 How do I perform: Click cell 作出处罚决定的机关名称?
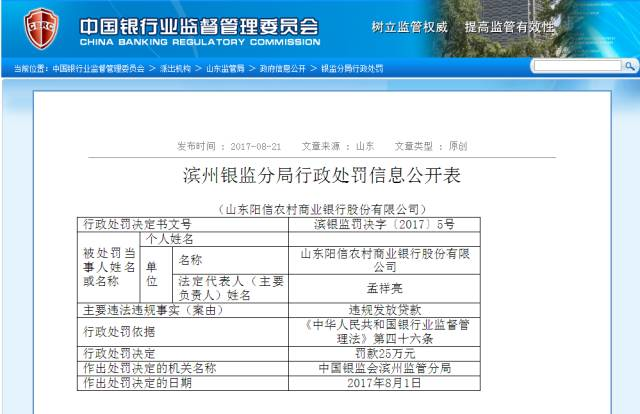coord(183,368)
